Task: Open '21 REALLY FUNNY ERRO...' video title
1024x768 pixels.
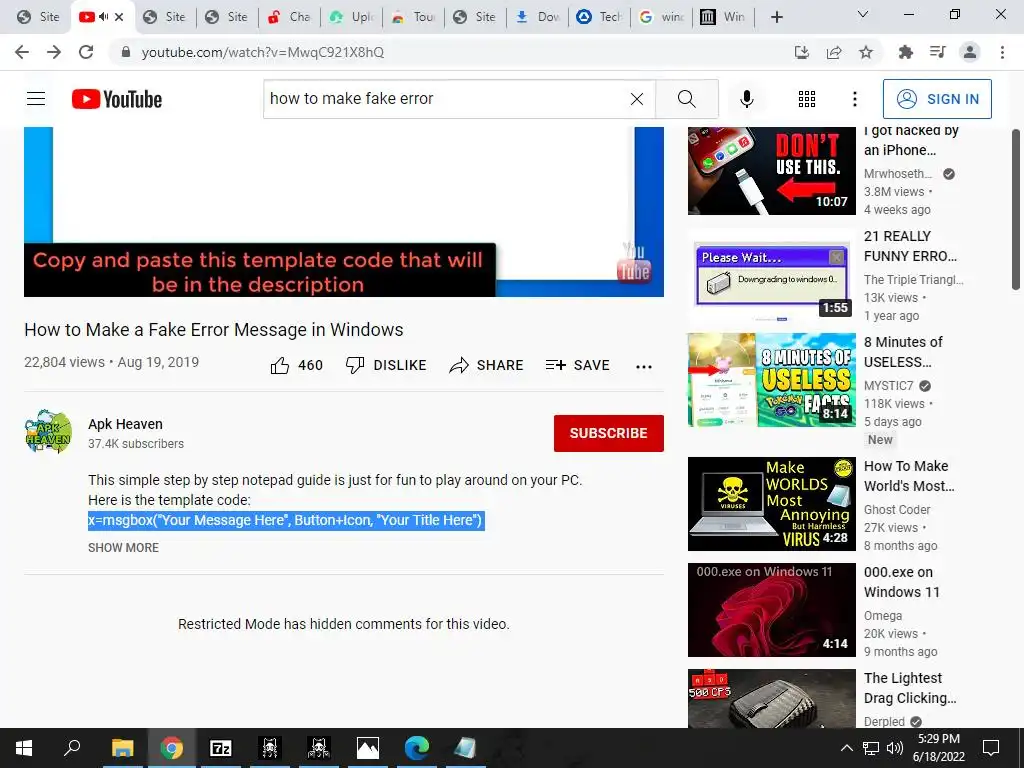Action: coord(910,246)
